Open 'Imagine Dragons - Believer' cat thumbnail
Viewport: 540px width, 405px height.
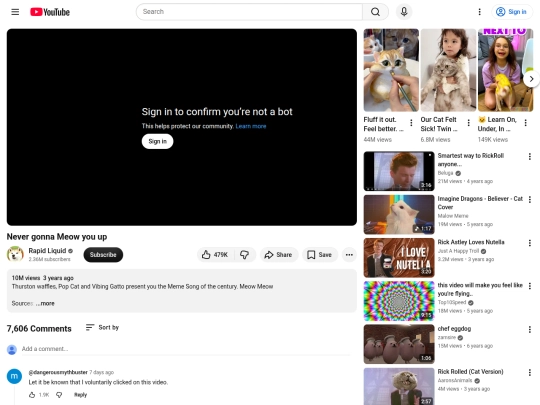tap(399, 215)
